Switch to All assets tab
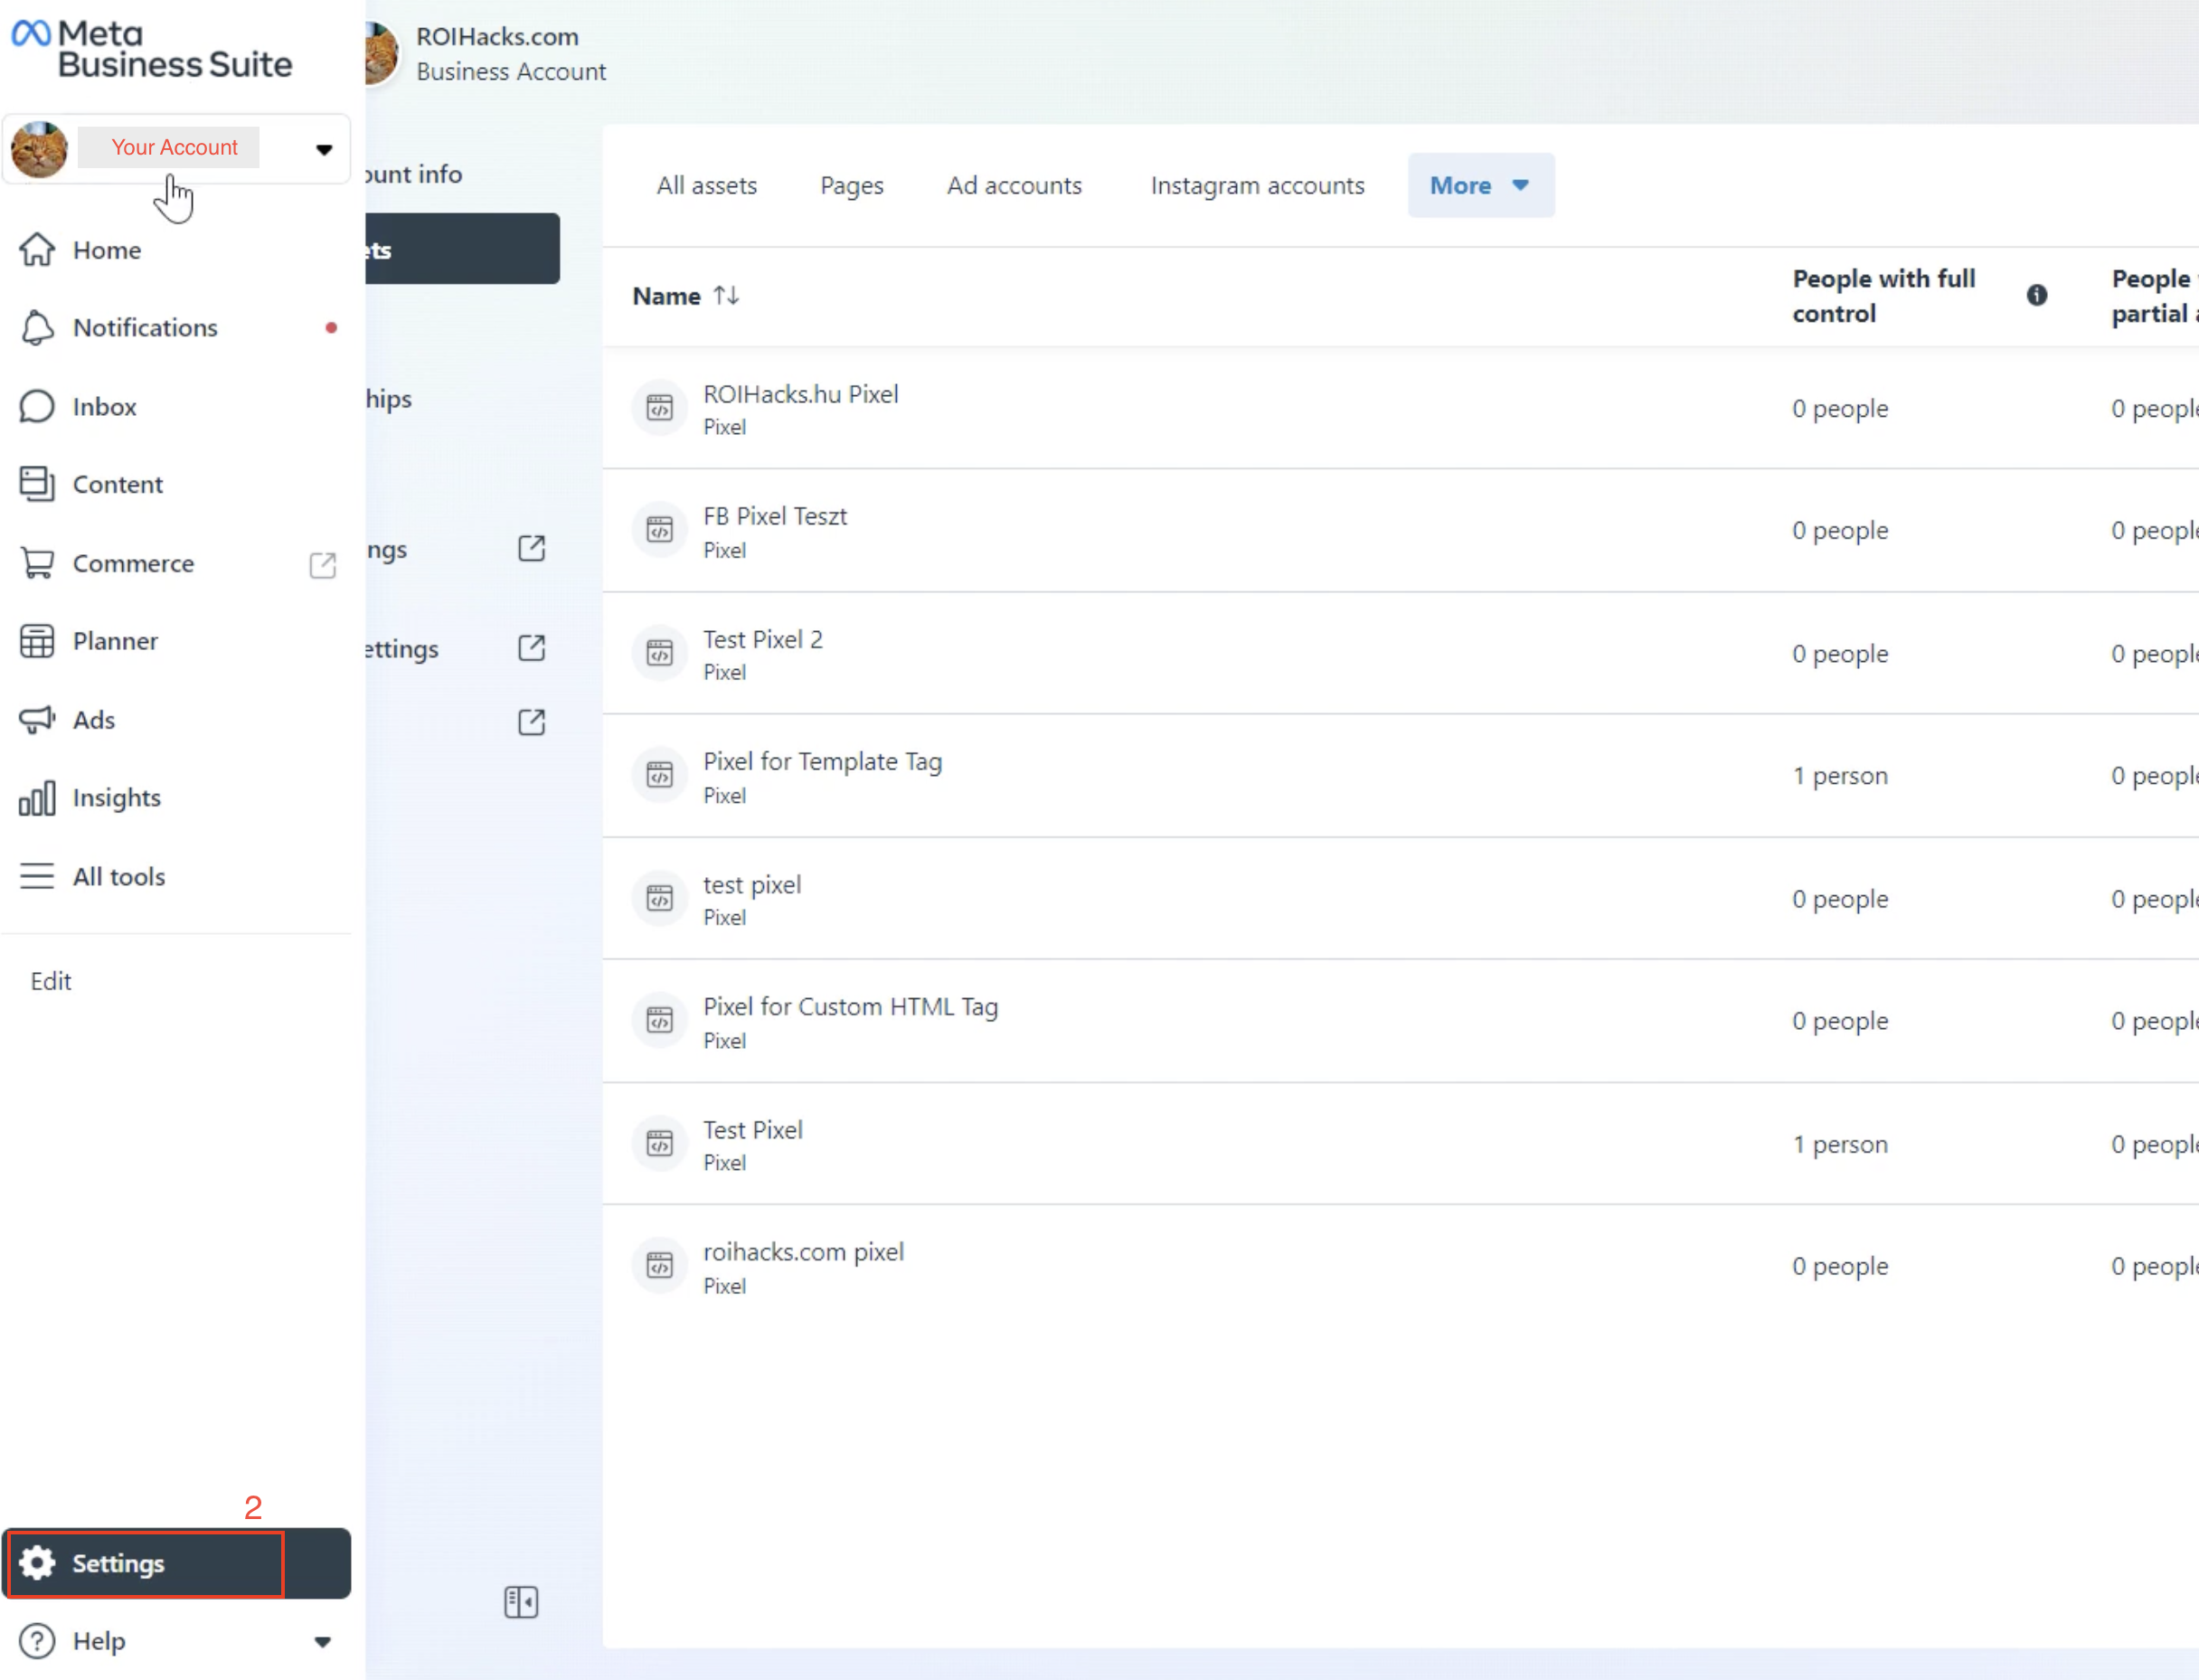Screen dimensions: 2199x1680 point(707,185)
